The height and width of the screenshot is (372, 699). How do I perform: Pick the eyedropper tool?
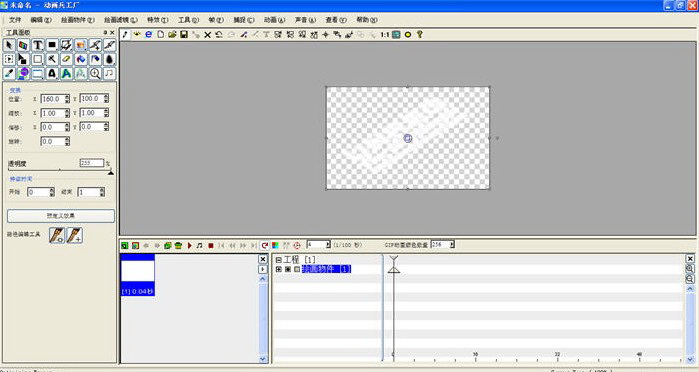click(x=9, y=74)
